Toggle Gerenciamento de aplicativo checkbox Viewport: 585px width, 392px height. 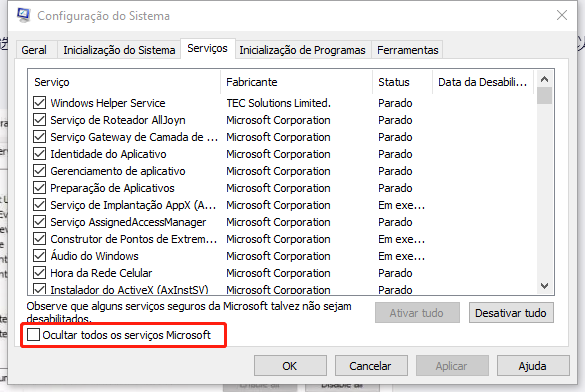(x=40, y=171)
